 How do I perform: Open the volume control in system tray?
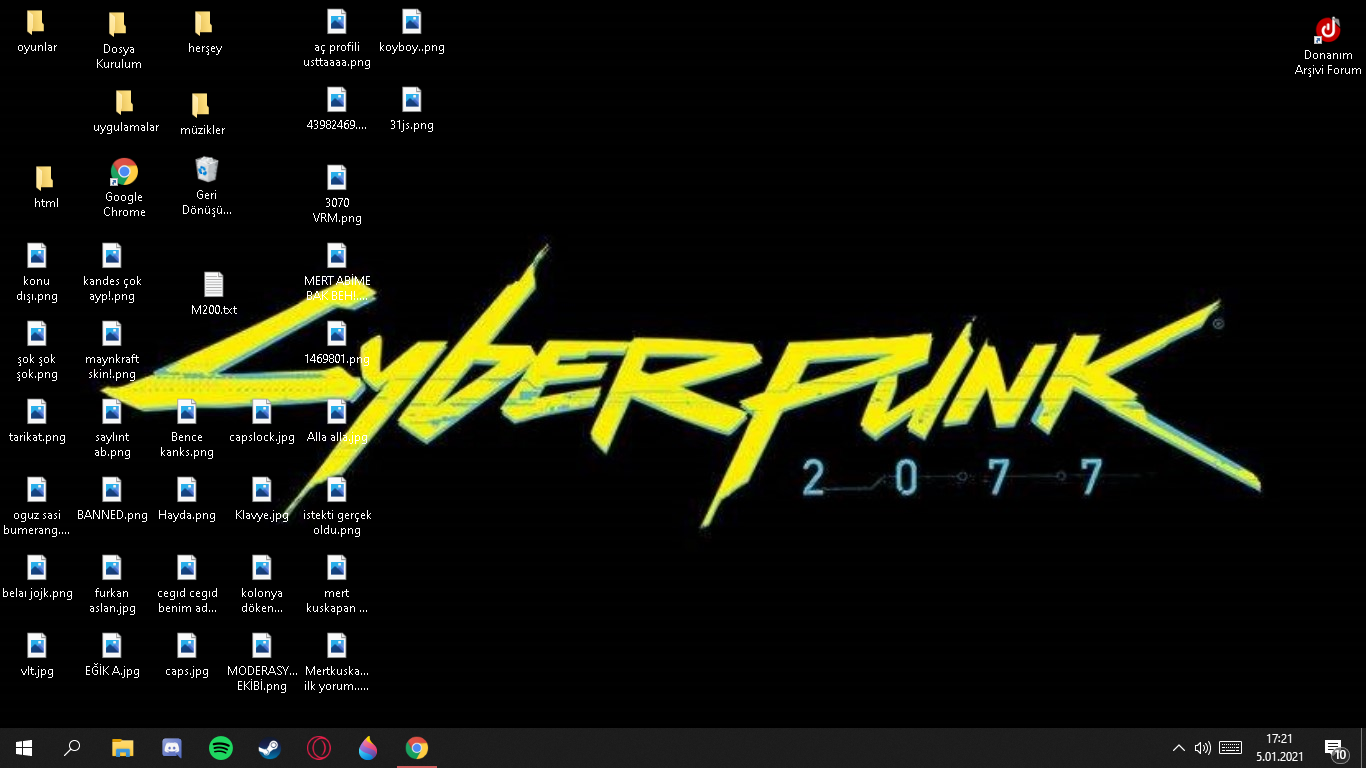[1203, 748]
